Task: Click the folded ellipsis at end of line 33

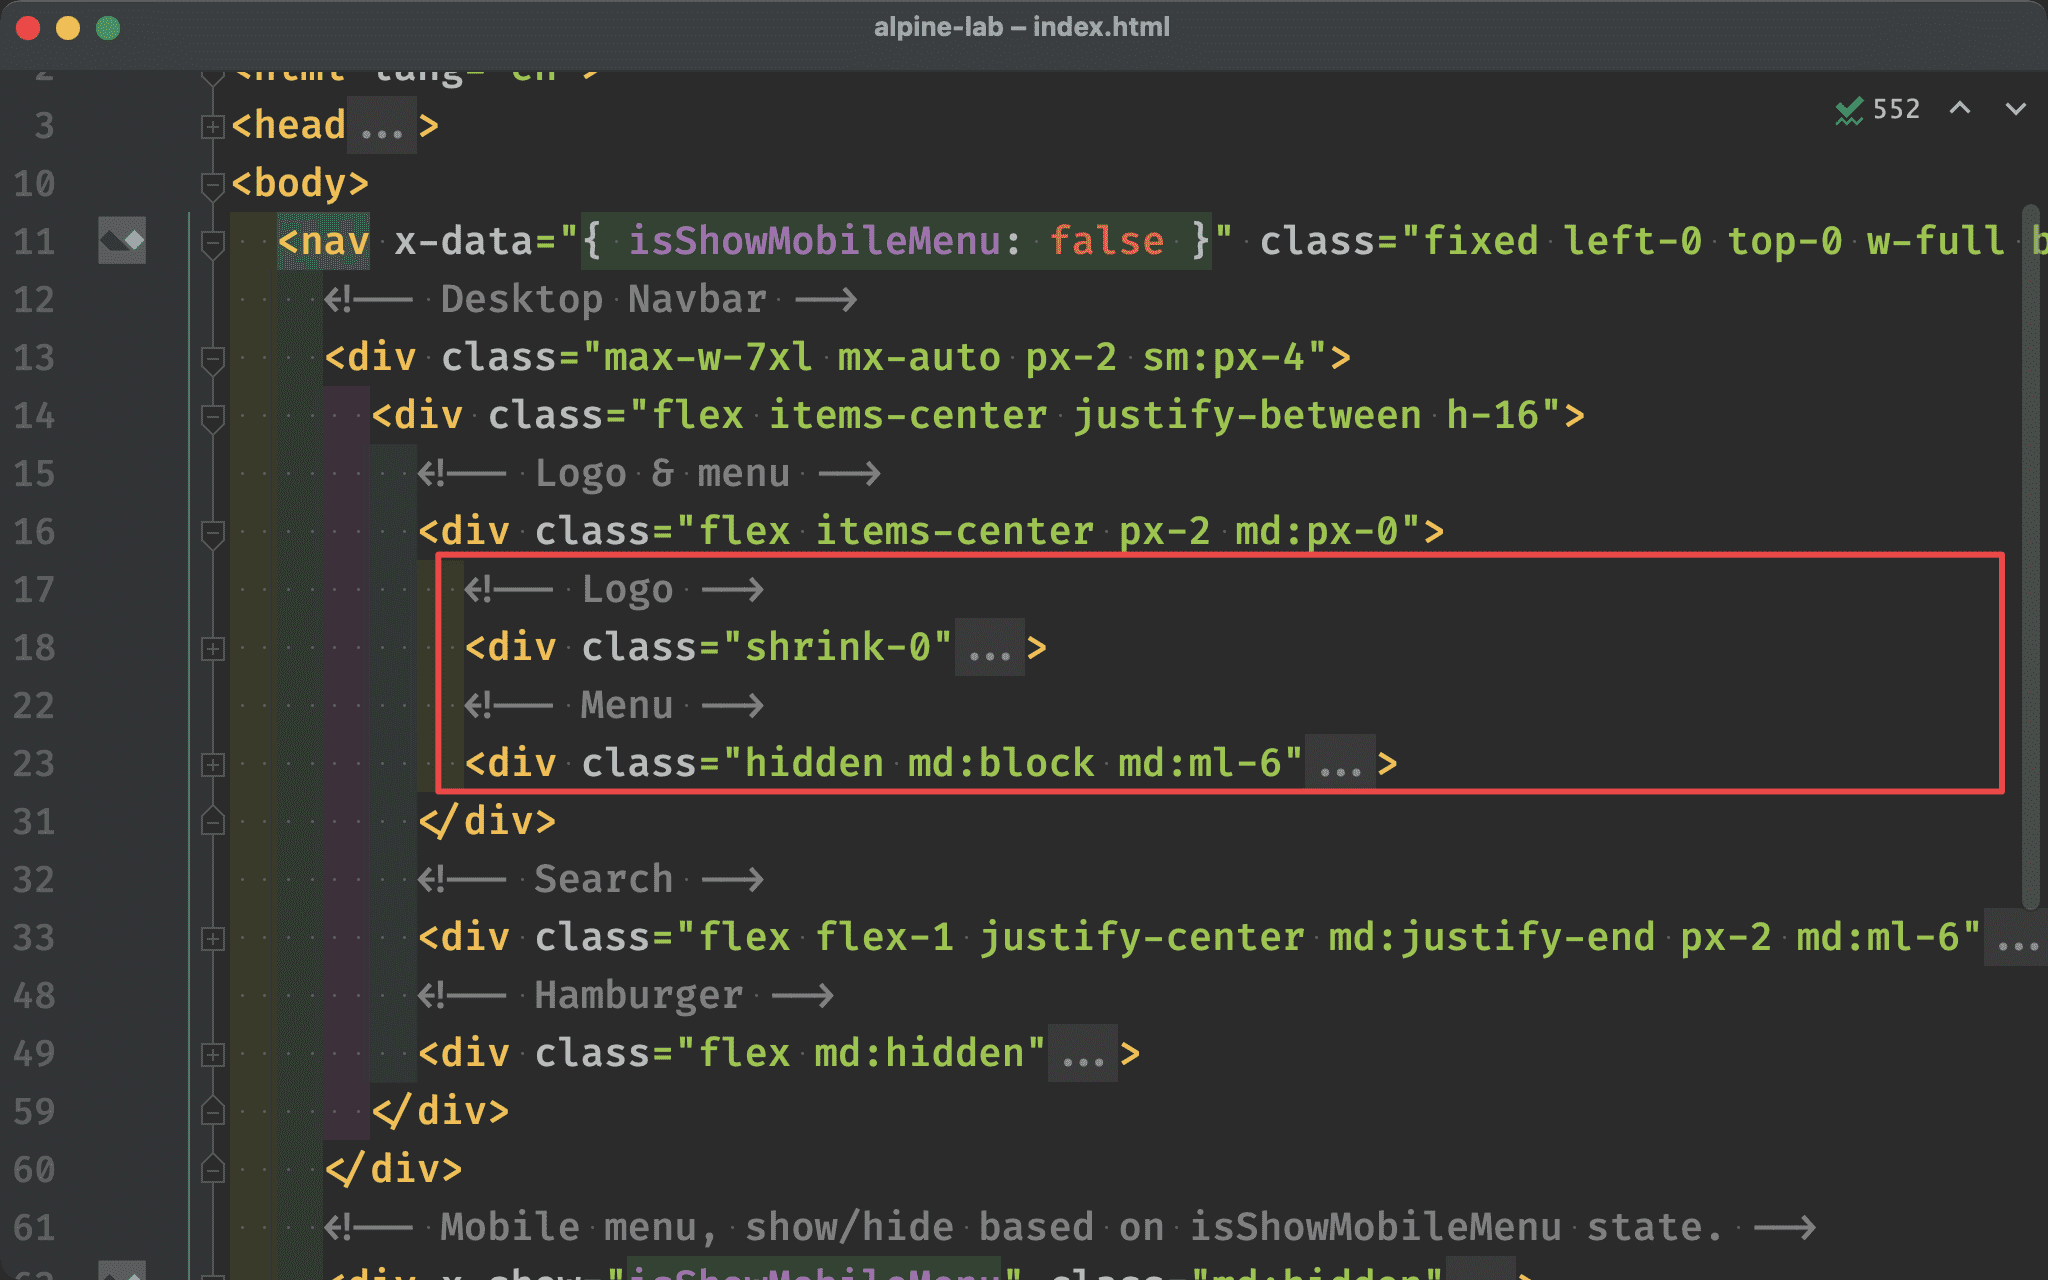Action: point(2017,938)
